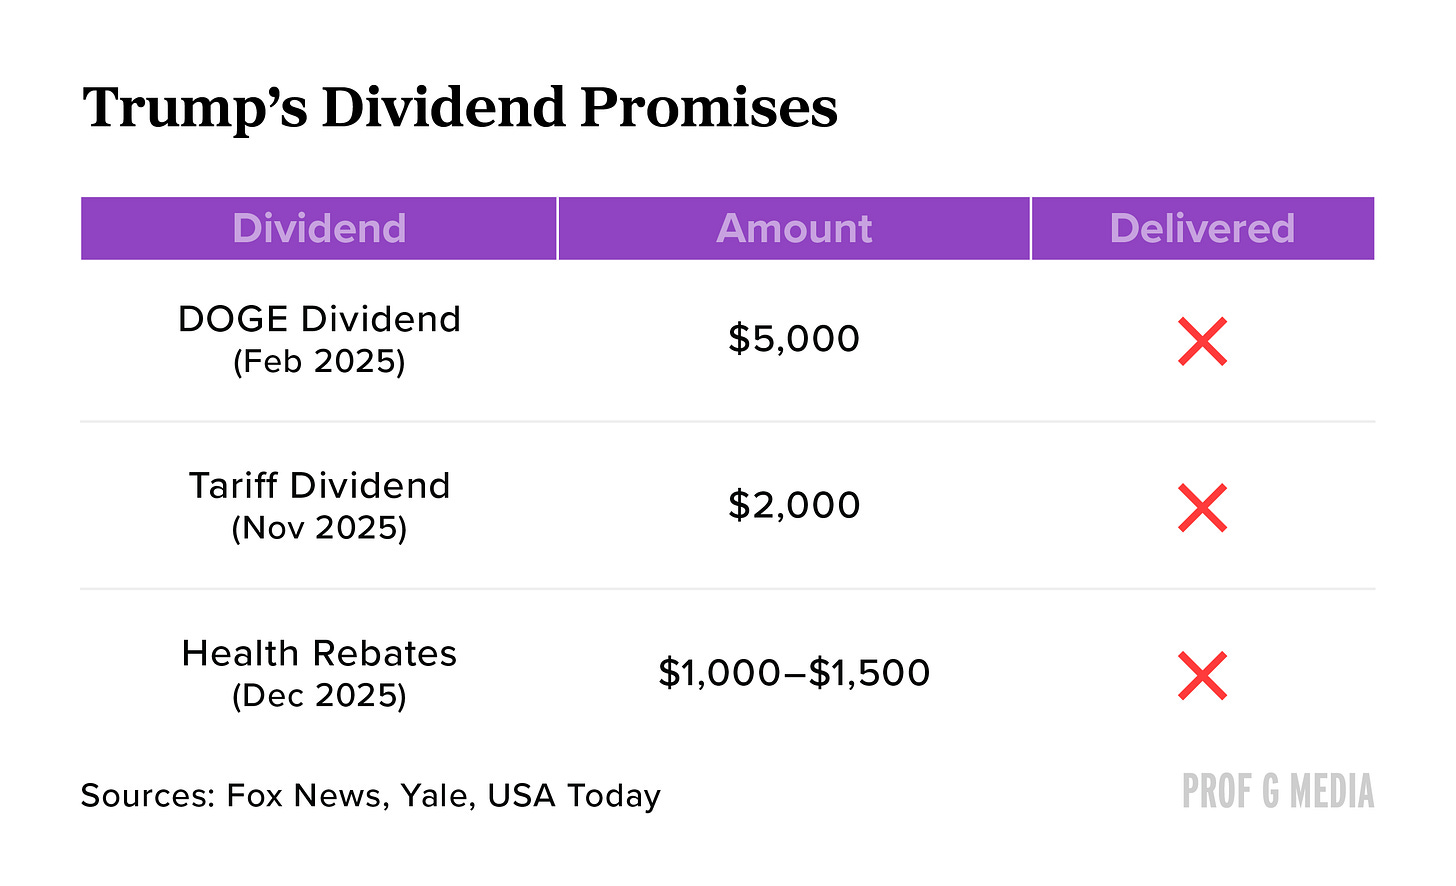The width and height of the screenshot is (1456, 886).
Task: Click the USA Today source text
Action: [x=574, y=796]
